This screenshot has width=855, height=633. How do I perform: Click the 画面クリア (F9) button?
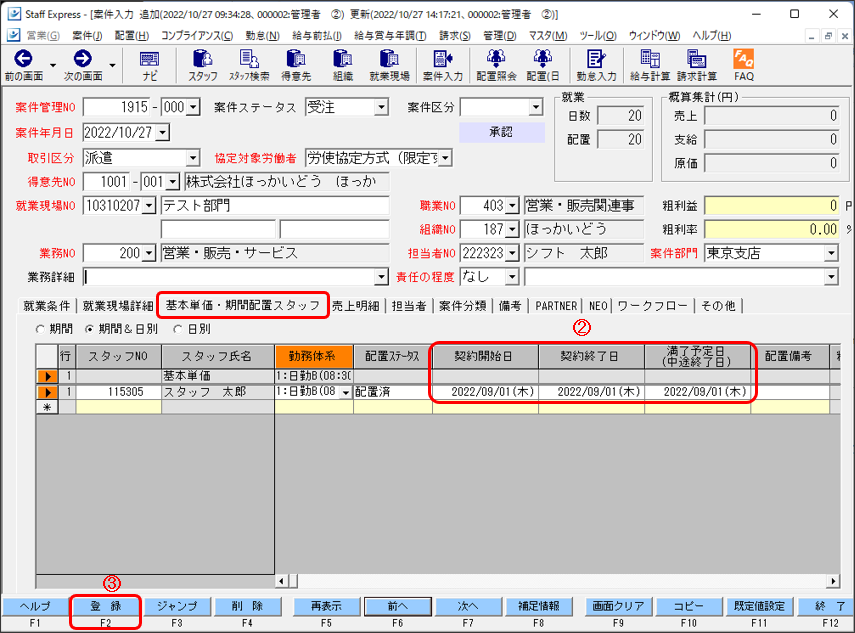[x=618, y=606]
